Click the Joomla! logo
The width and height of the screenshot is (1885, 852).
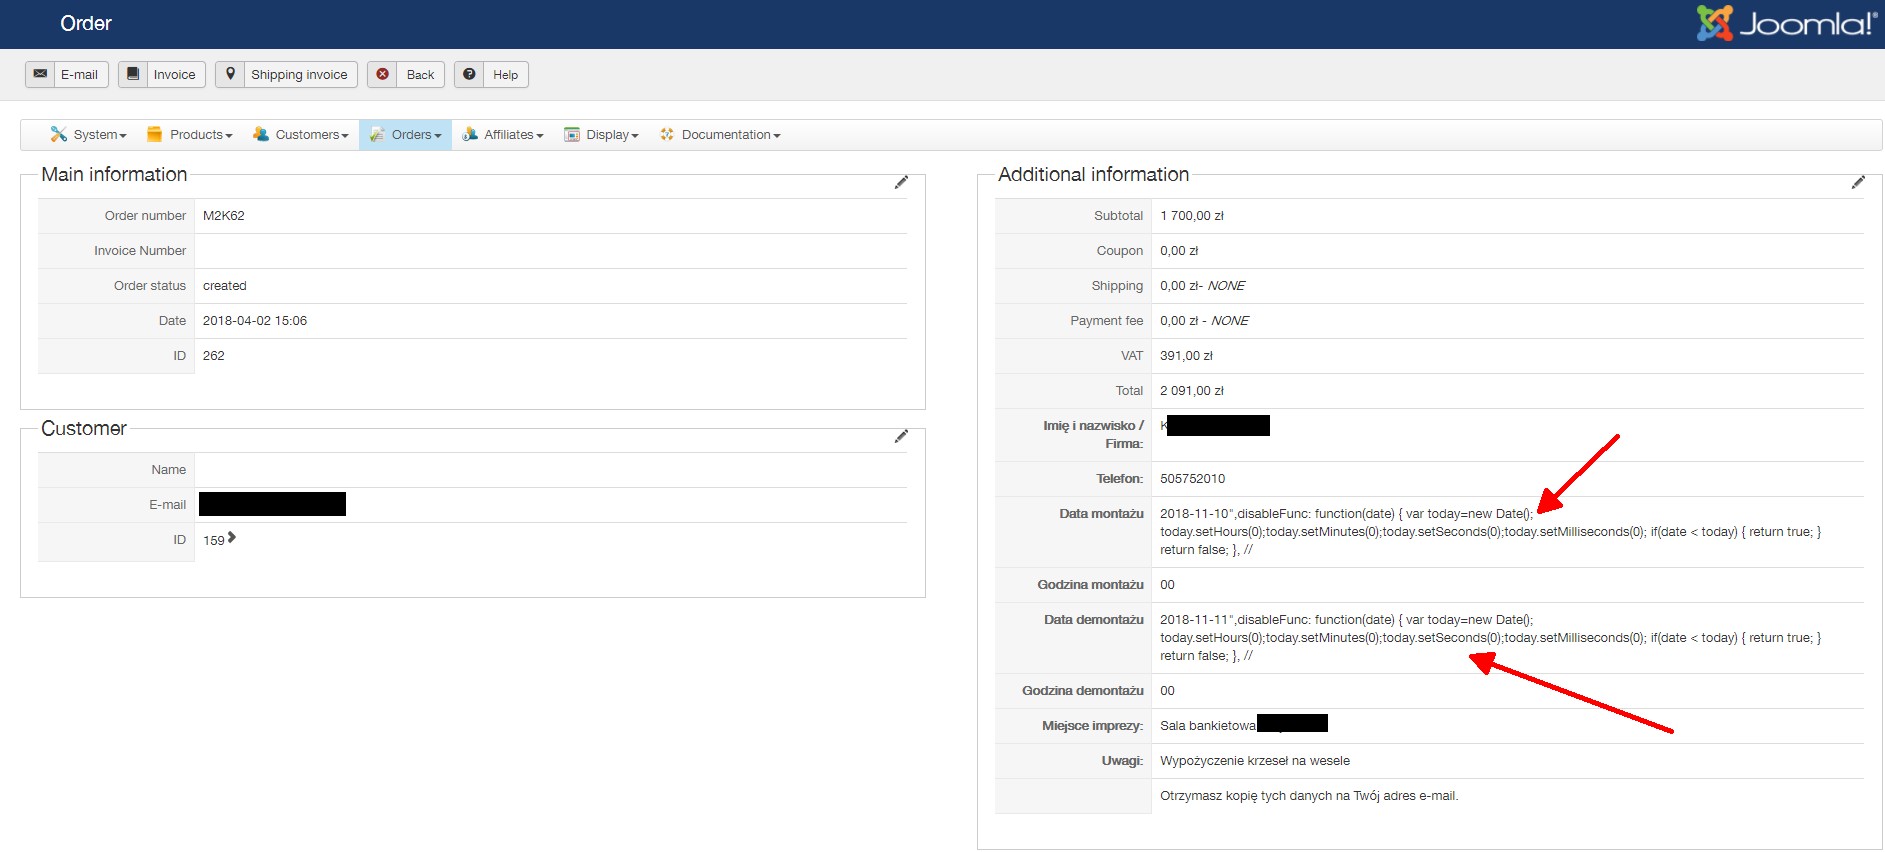[1787, 23]
